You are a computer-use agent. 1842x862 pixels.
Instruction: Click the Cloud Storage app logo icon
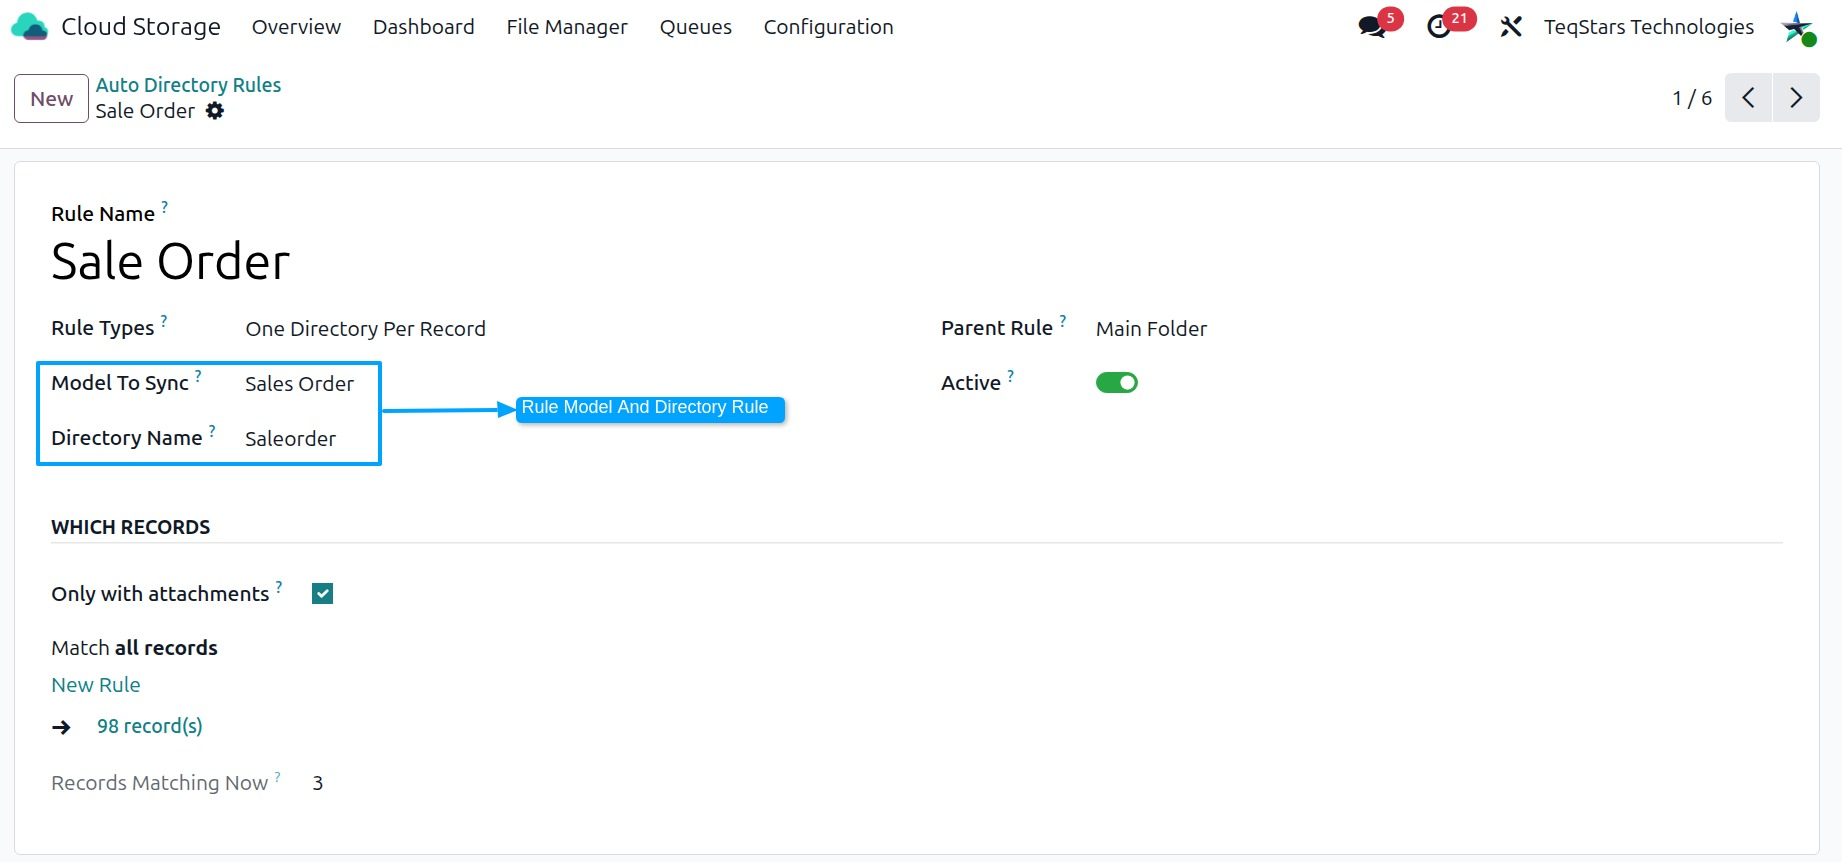(x=29, y=27)
